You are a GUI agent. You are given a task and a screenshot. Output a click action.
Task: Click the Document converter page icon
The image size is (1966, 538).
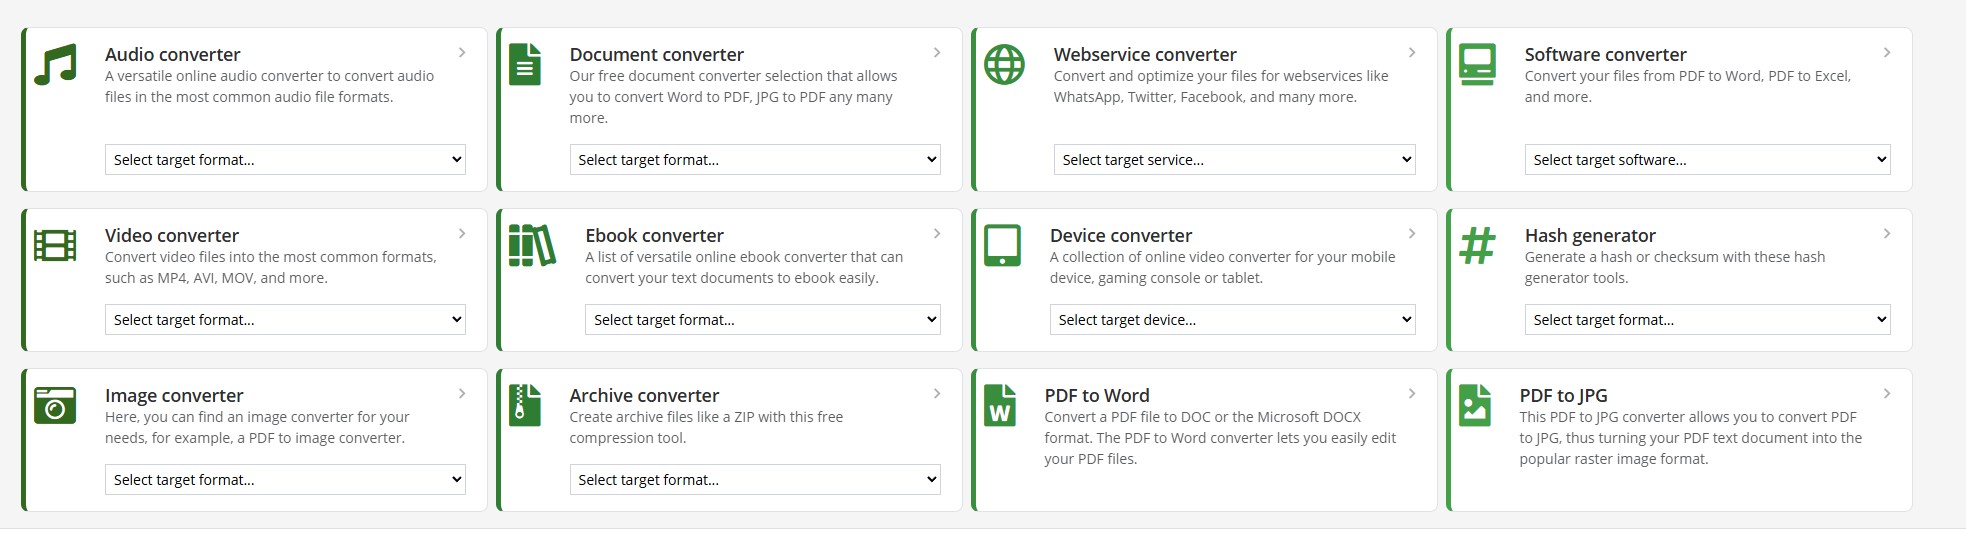[x=525, y=65]
